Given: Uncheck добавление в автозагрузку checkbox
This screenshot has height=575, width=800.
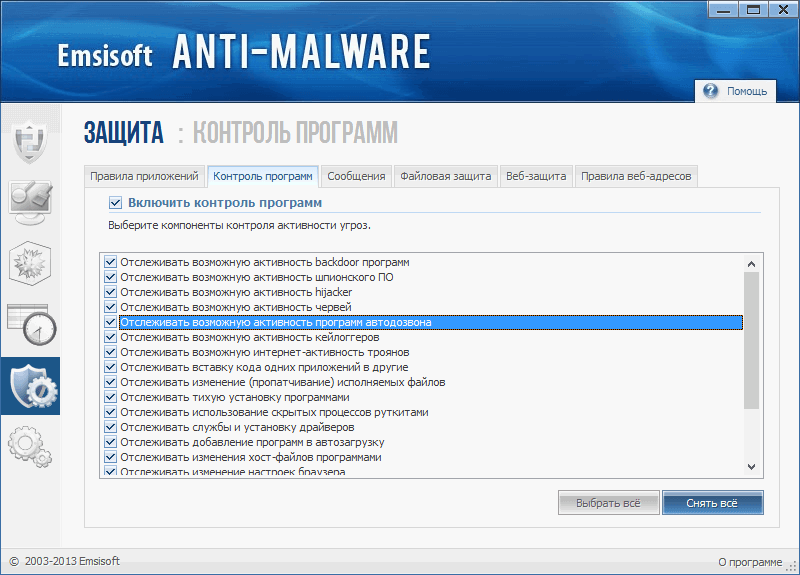Looking at the screenshot, I should pos(110,442).
